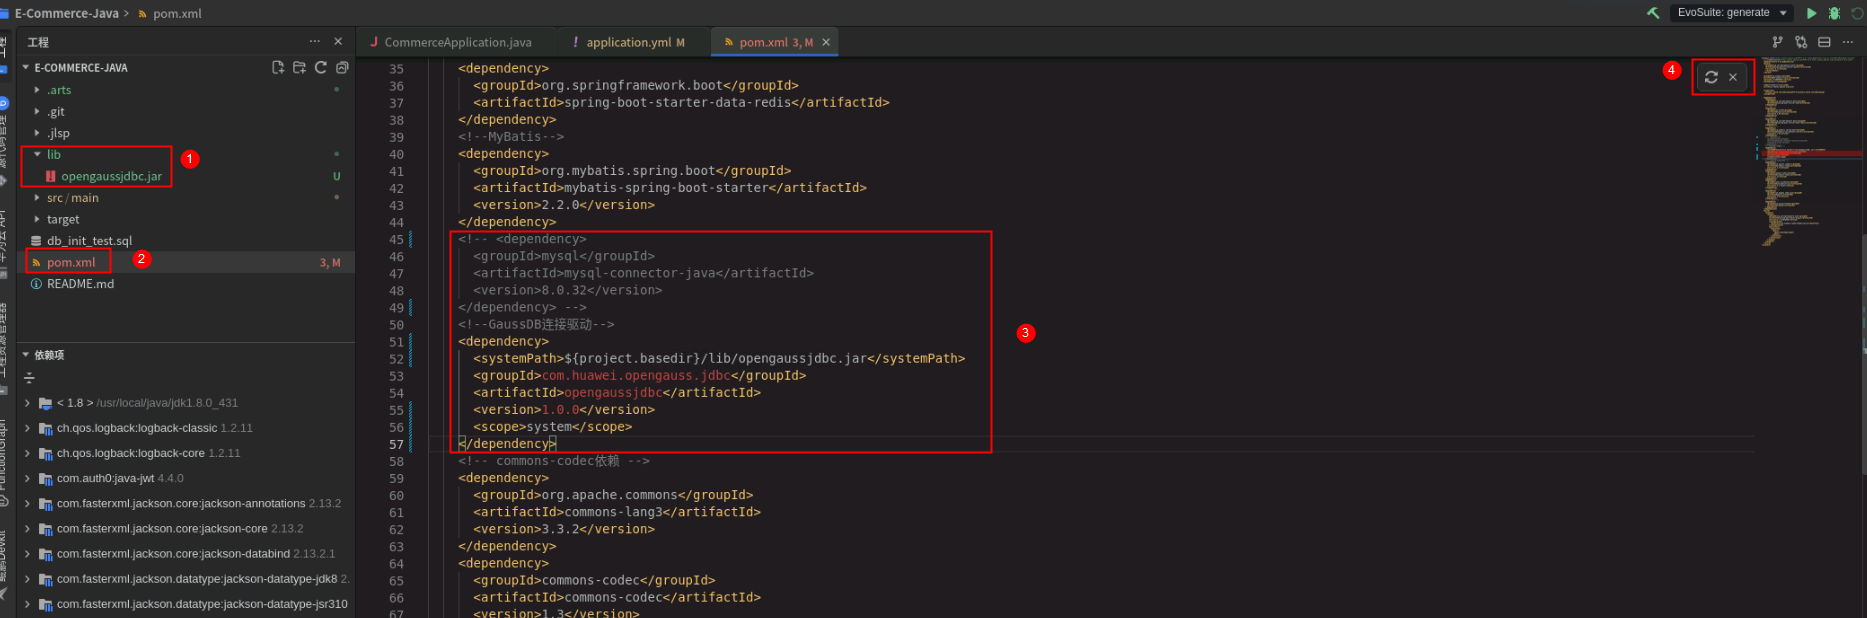Click the collapse-all icon under 依赖项
Screen dimensions: 1867x618
(29, 378)
